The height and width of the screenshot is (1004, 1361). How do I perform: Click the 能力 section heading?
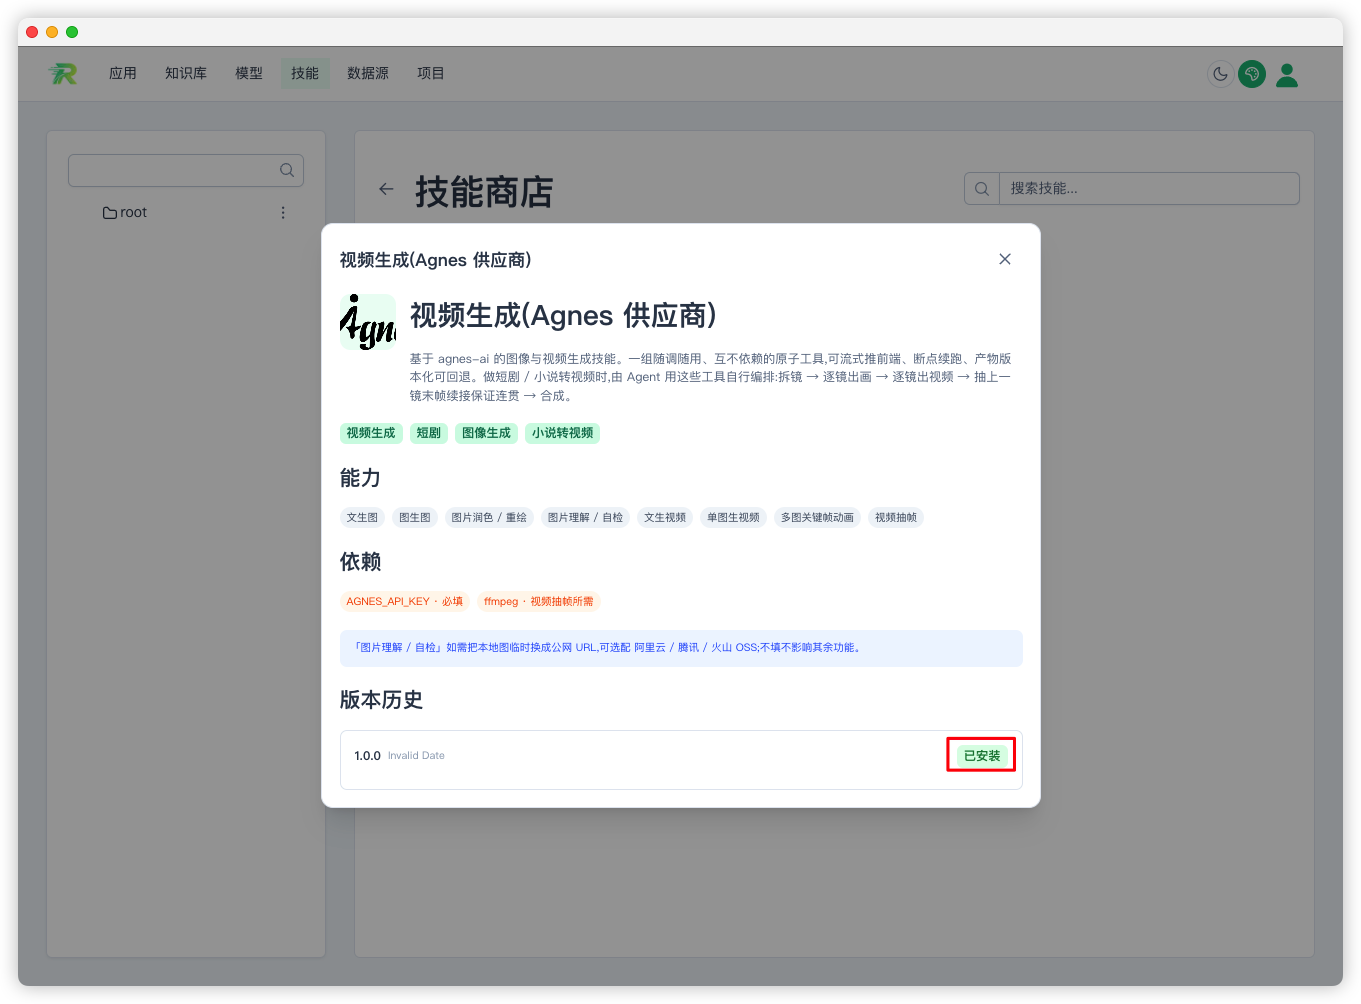tap(360, 478)
